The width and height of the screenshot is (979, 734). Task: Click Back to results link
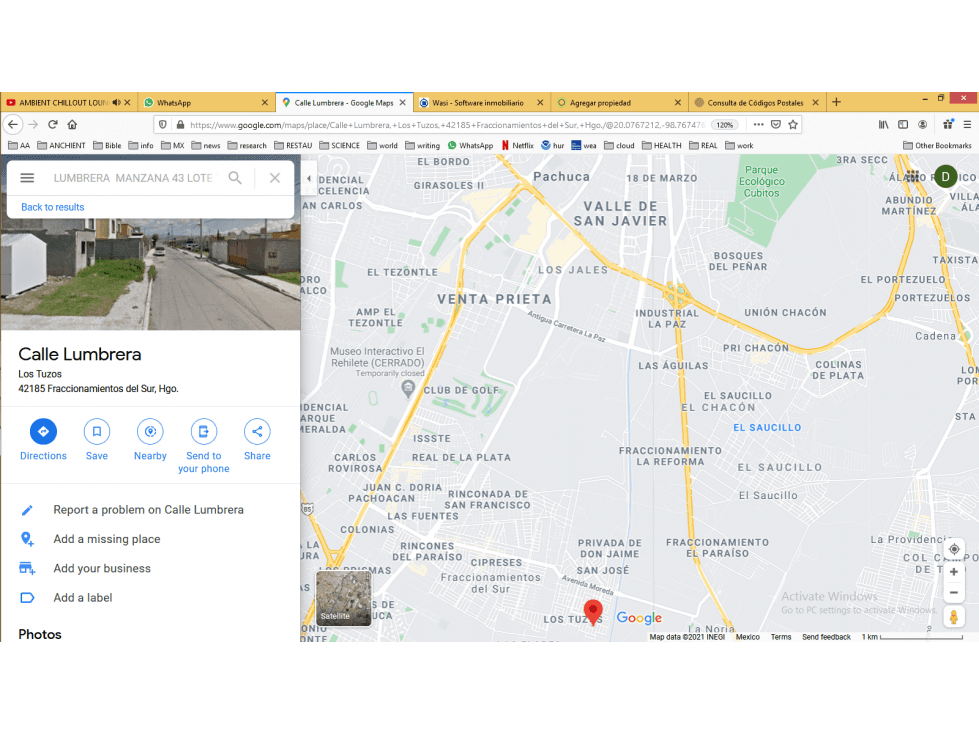tap(52, 207)
